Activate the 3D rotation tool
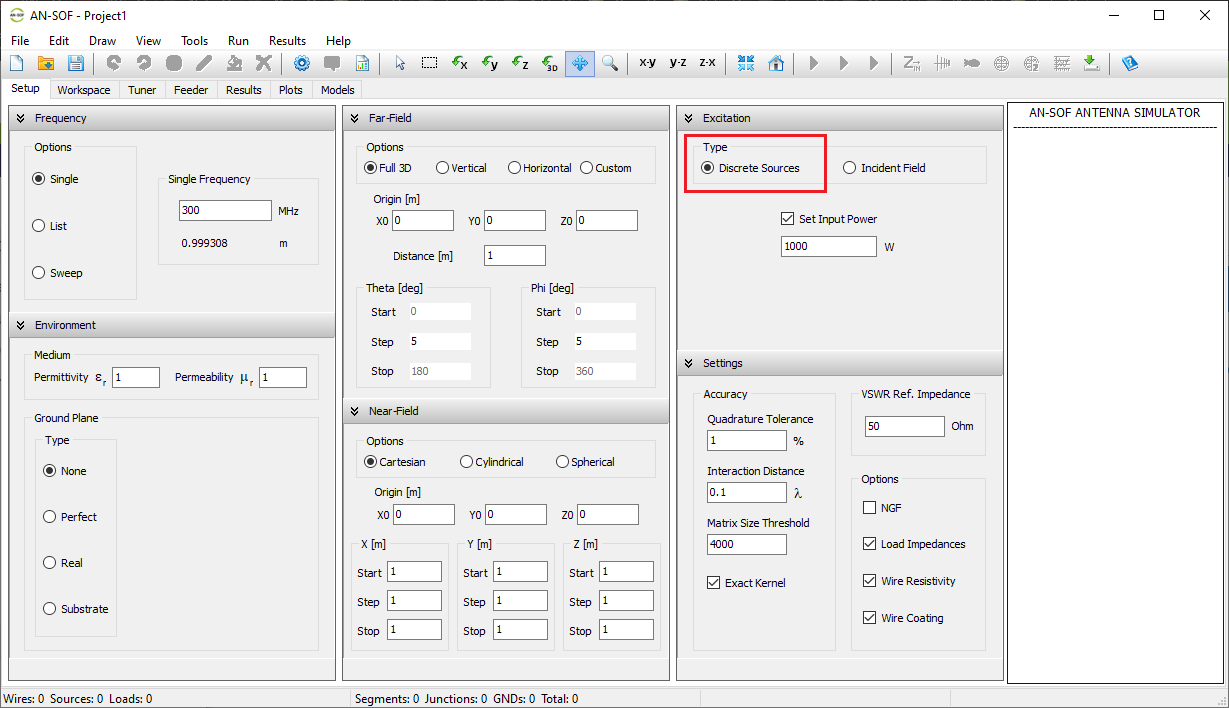 (x=550, y=63)
